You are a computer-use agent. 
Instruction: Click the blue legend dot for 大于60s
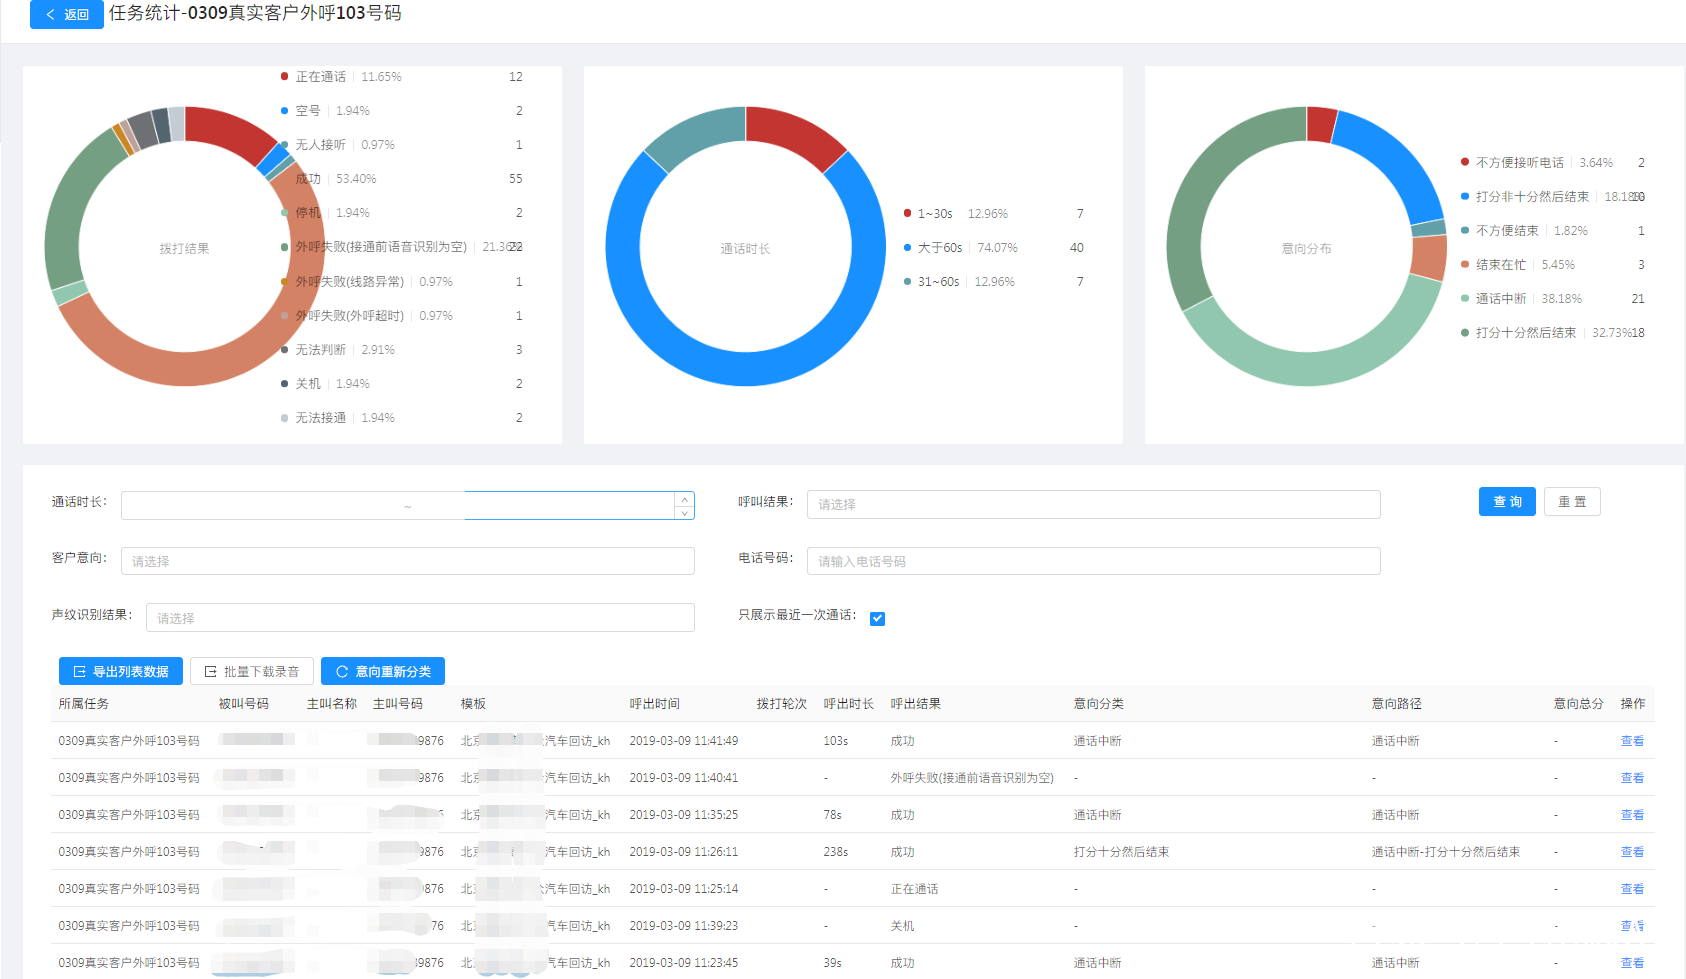coord(907,248)
